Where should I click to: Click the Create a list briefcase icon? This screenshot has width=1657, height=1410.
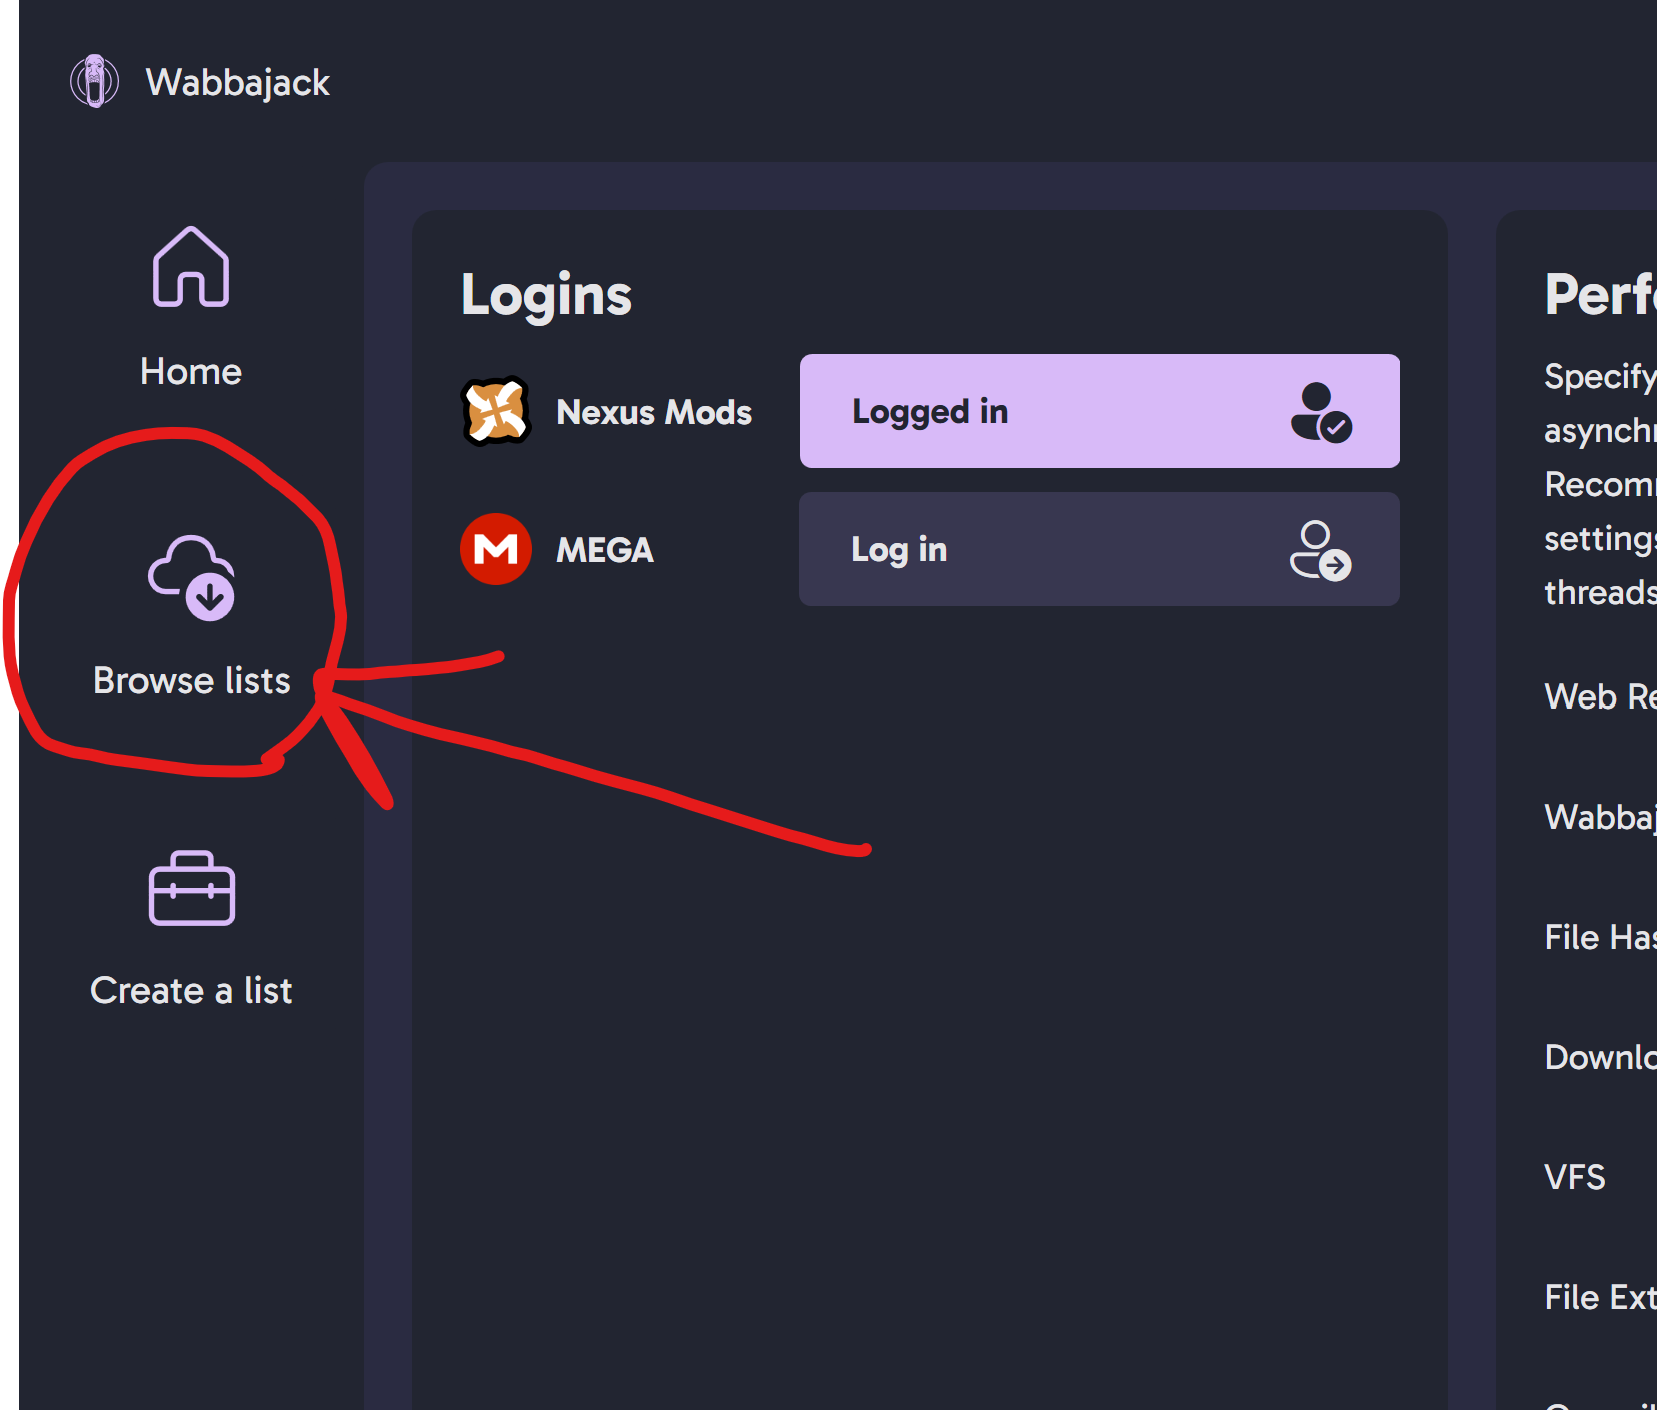coord(192,889)
